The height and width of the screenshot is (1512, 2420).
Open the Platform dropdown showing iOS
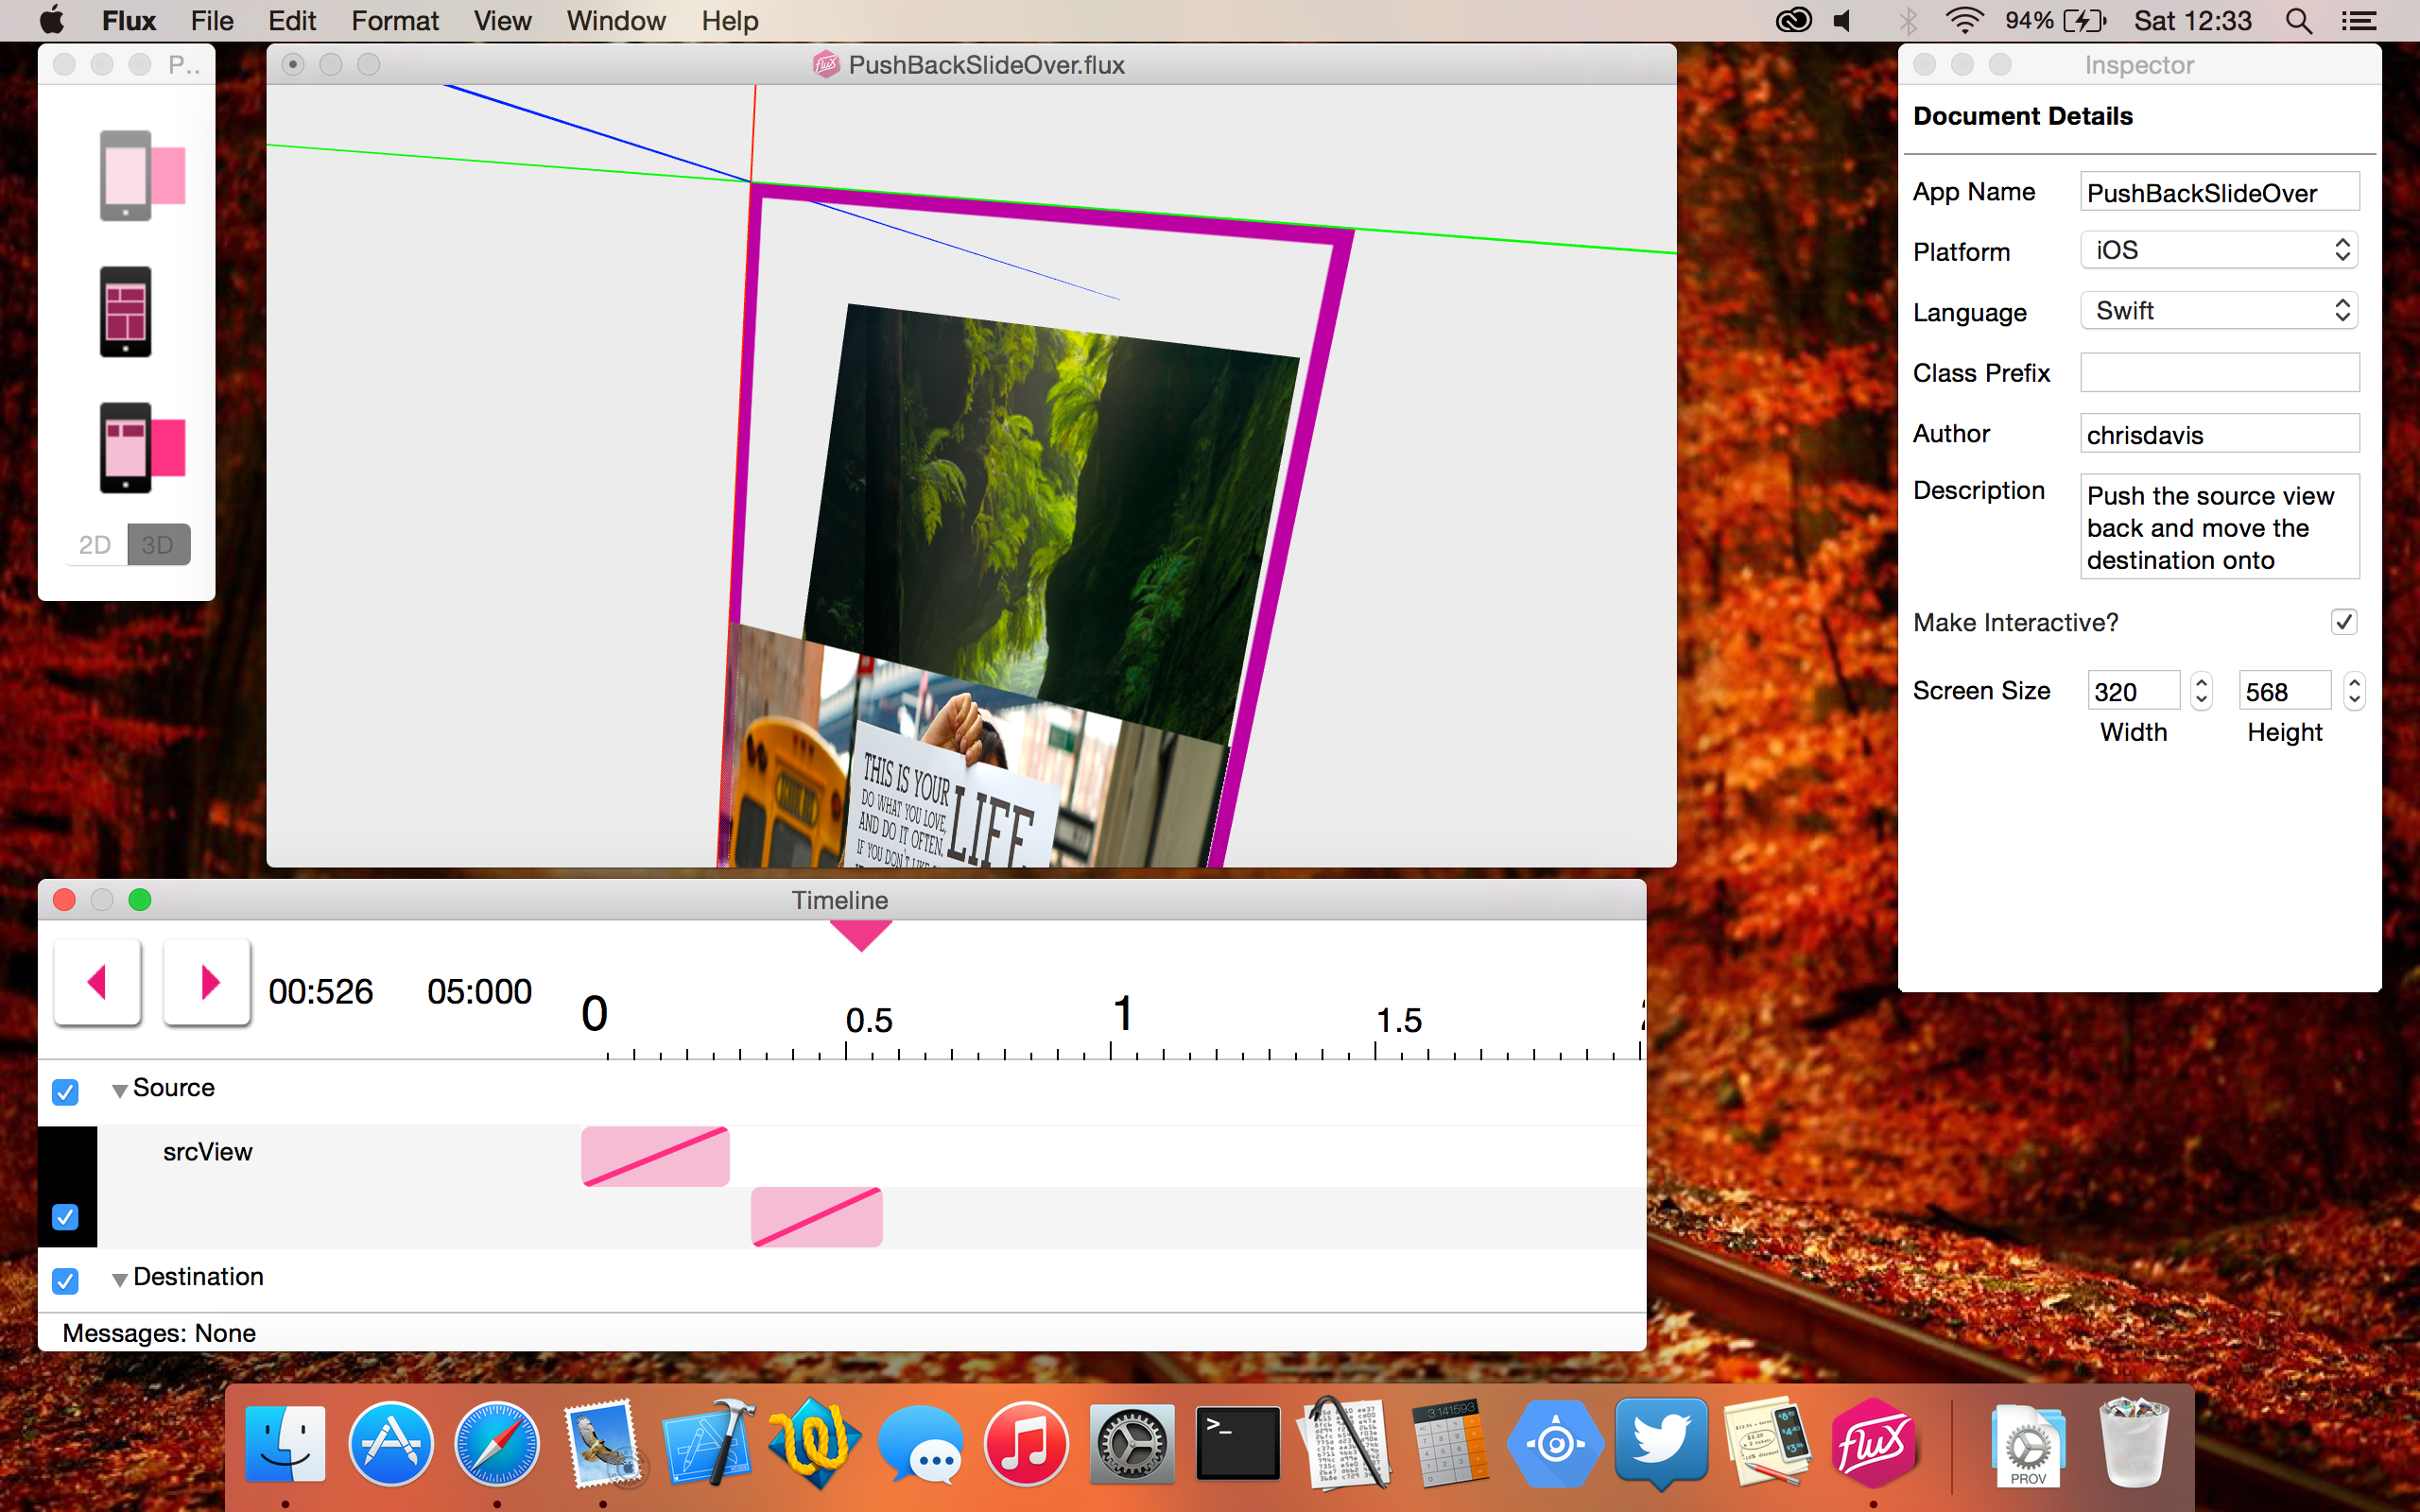coord(2218,250)
